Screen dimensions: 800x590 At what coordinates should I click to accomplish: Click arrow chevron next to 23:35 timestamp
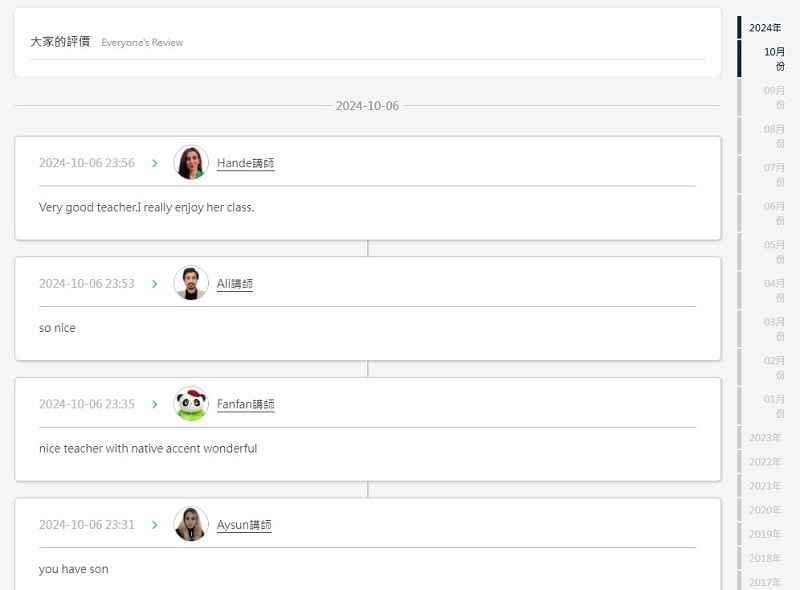[155, 404]
